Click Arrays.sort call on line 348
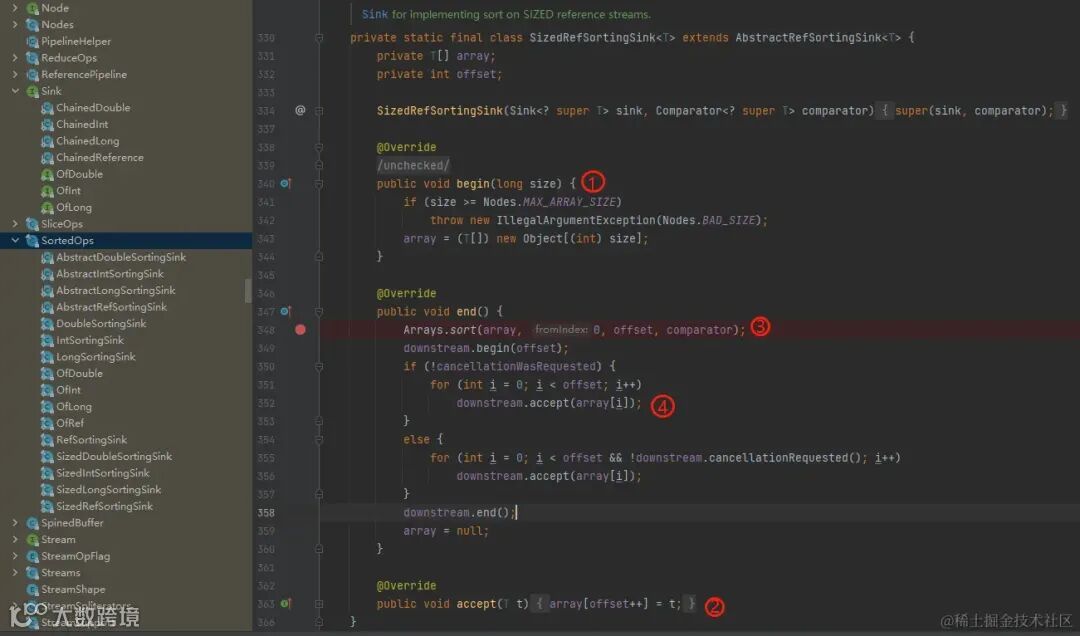1080x636 pixels. [441, 330]
